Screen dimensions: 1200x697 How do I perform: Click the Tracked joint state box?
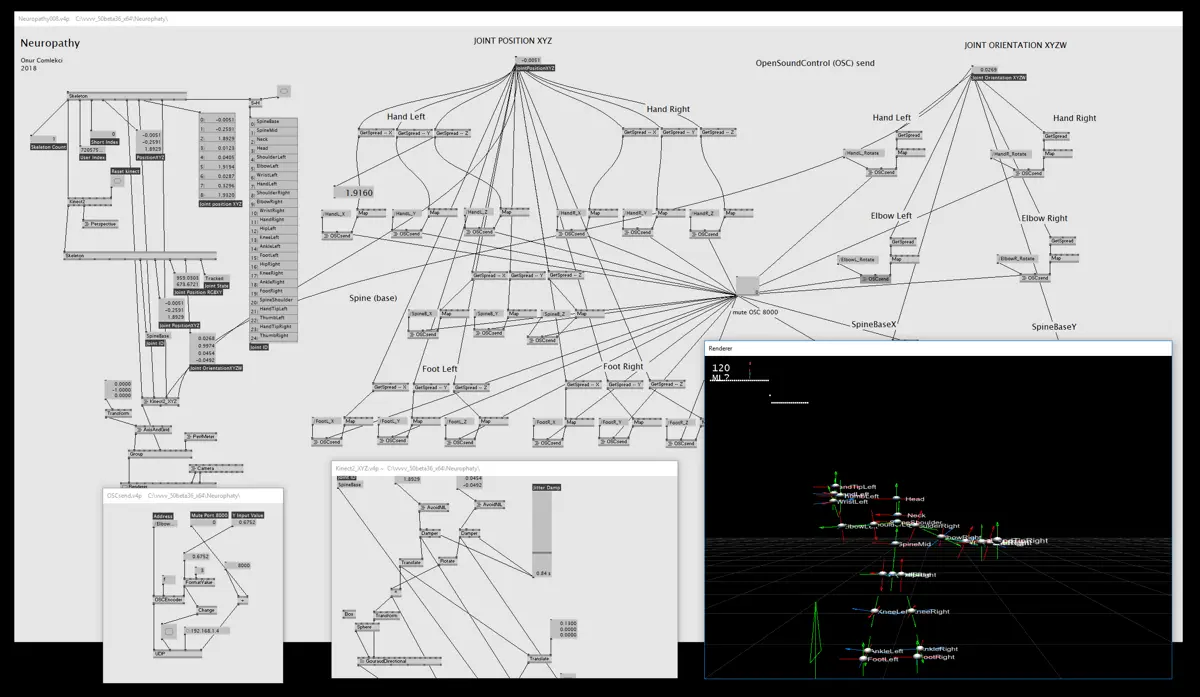[217, 278]
